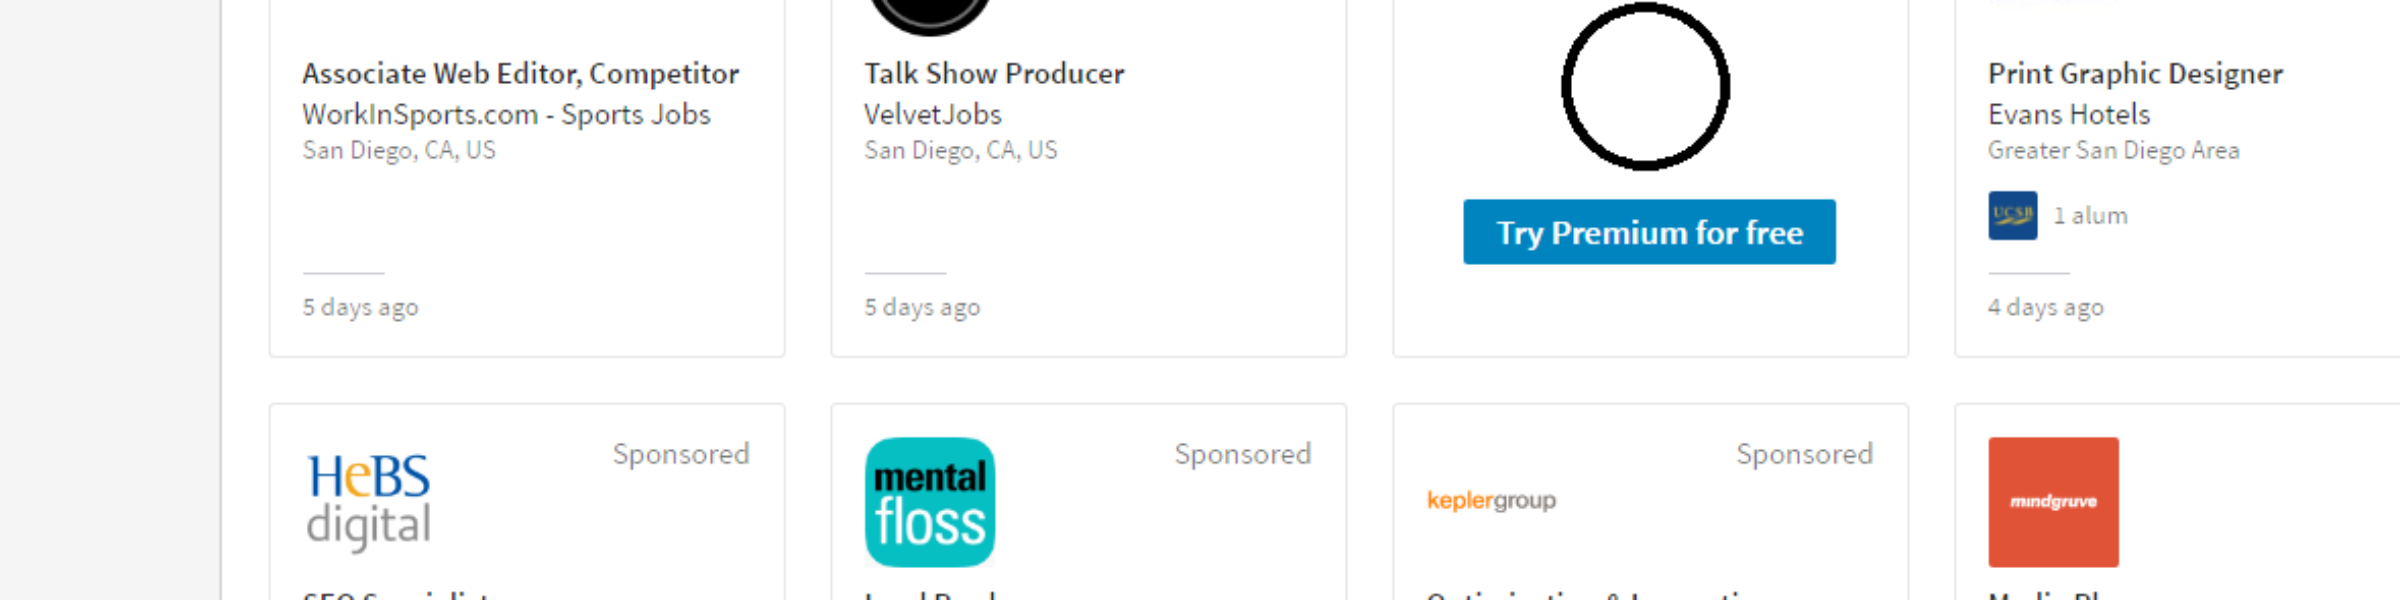
Task: Open the Evans Hotels company link
Action: 2069,115
